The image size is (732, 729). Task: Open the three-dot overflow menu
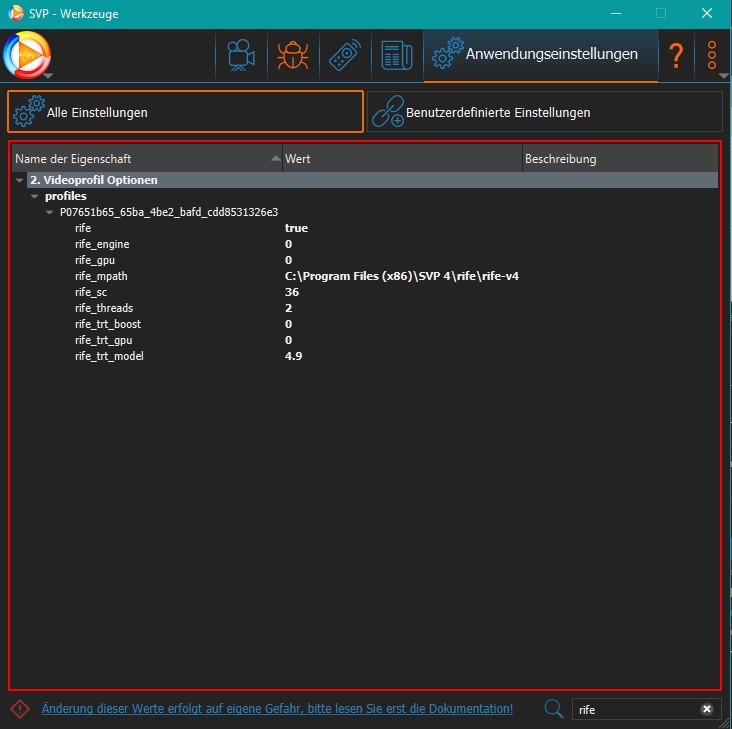[712, 55]
